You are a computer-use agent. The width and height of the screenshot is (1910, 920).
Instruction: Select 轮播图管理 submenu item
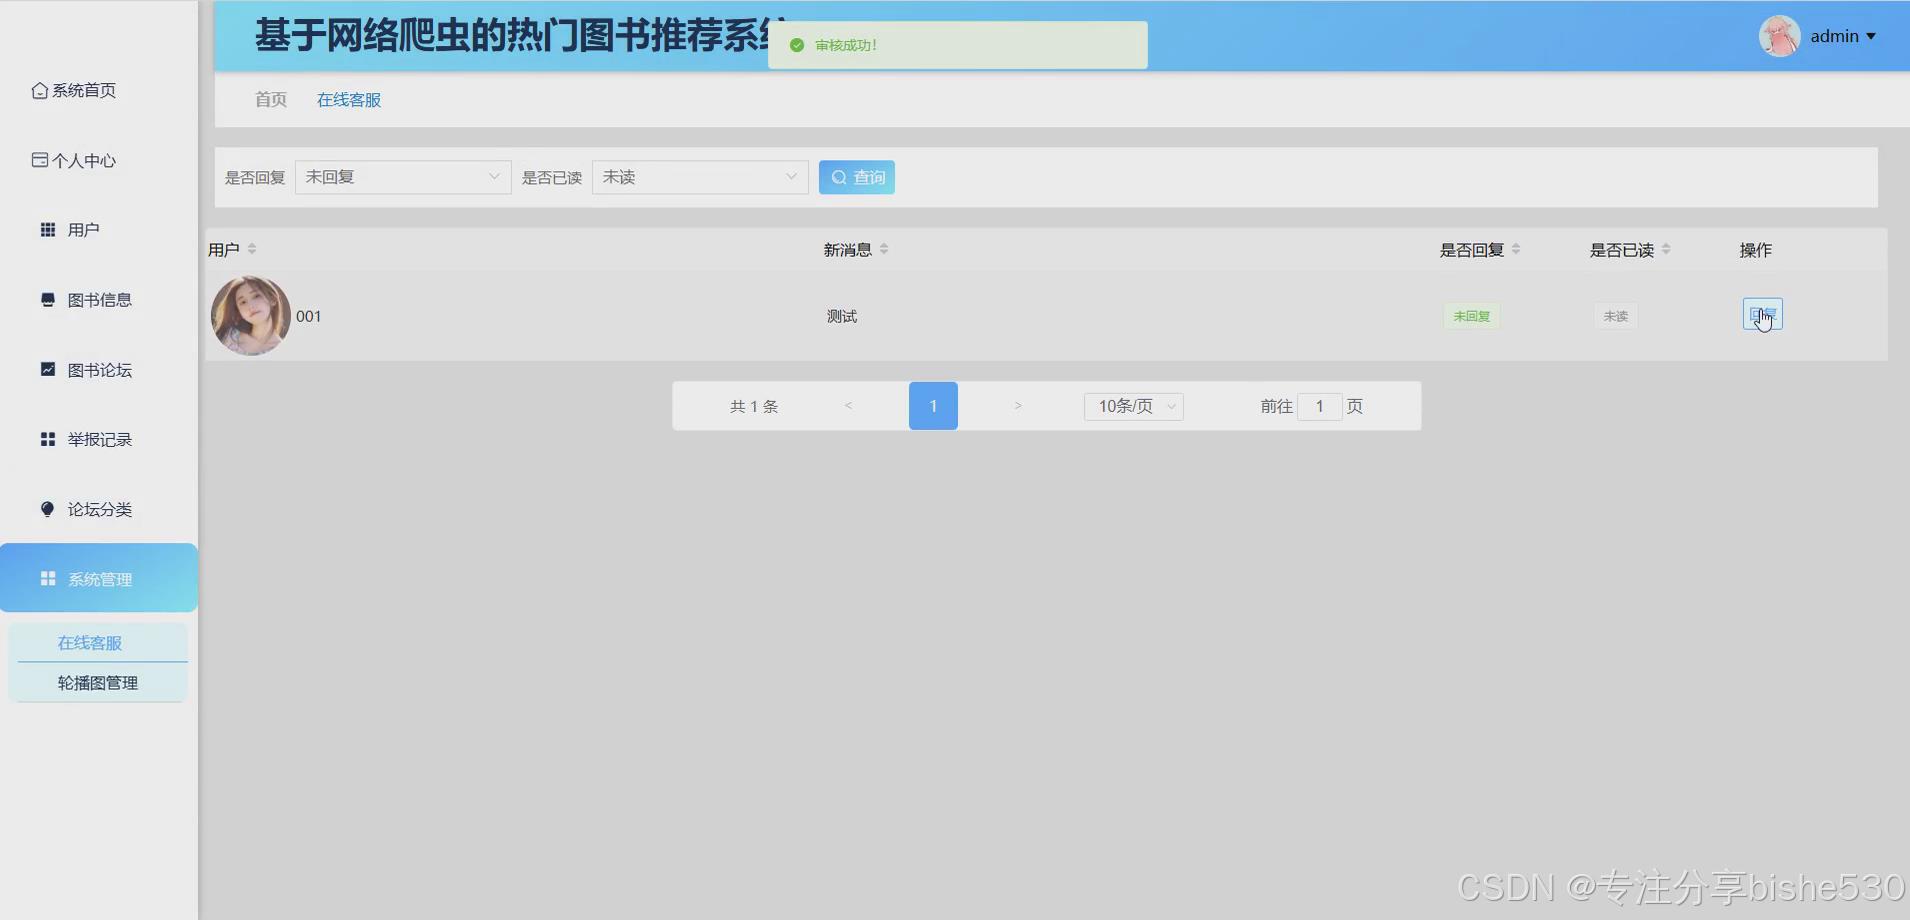pyautogui.click(x=98, y=683)
